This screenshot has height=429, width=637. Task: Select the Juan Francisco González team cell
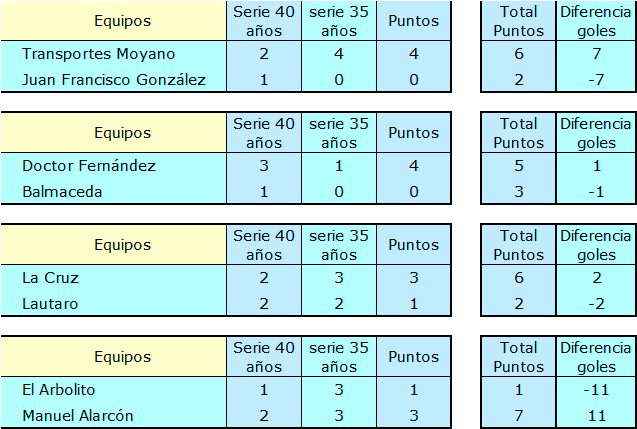coord(114,80)
